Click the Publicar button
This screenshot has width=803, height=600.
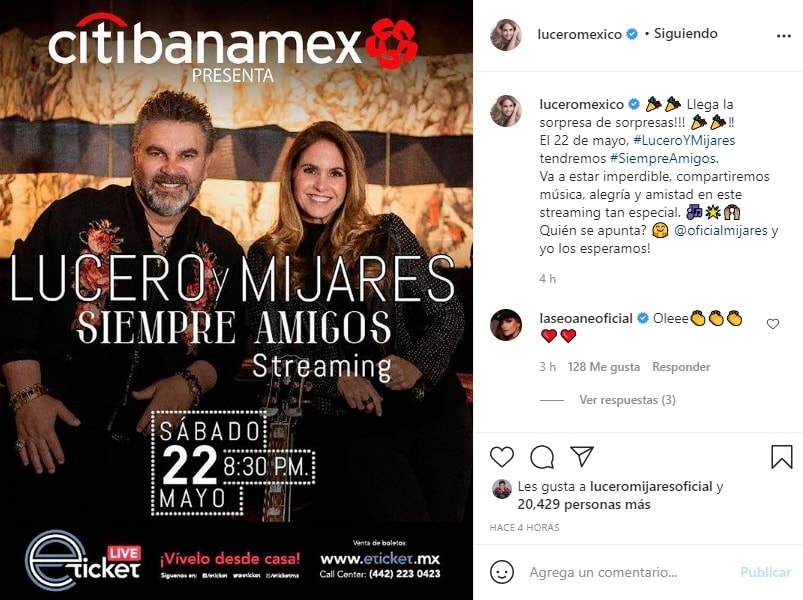tap(766, 572)
